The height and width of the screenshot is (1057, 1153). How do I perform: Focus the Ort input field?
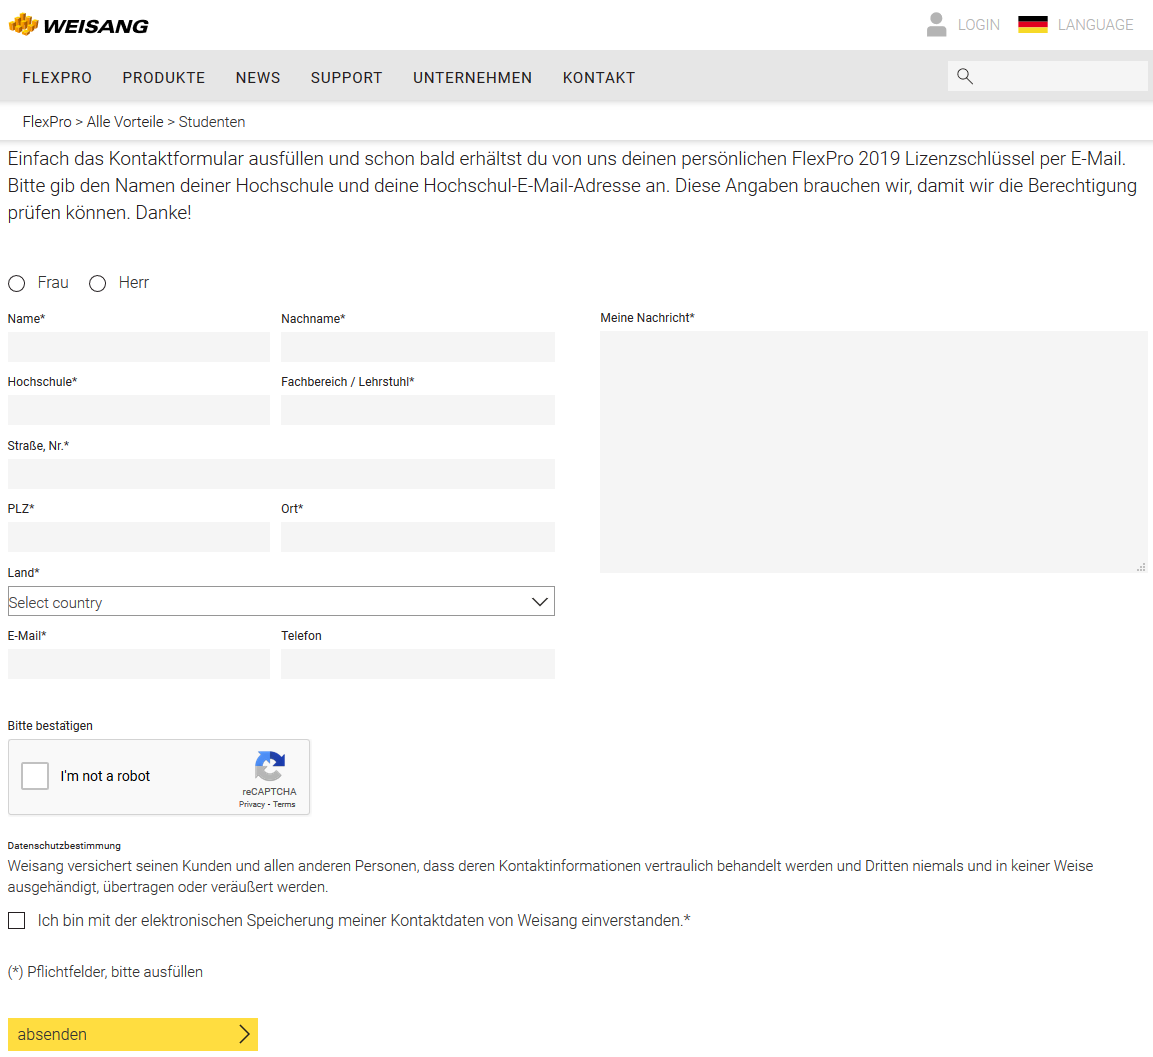pos(418,537)
